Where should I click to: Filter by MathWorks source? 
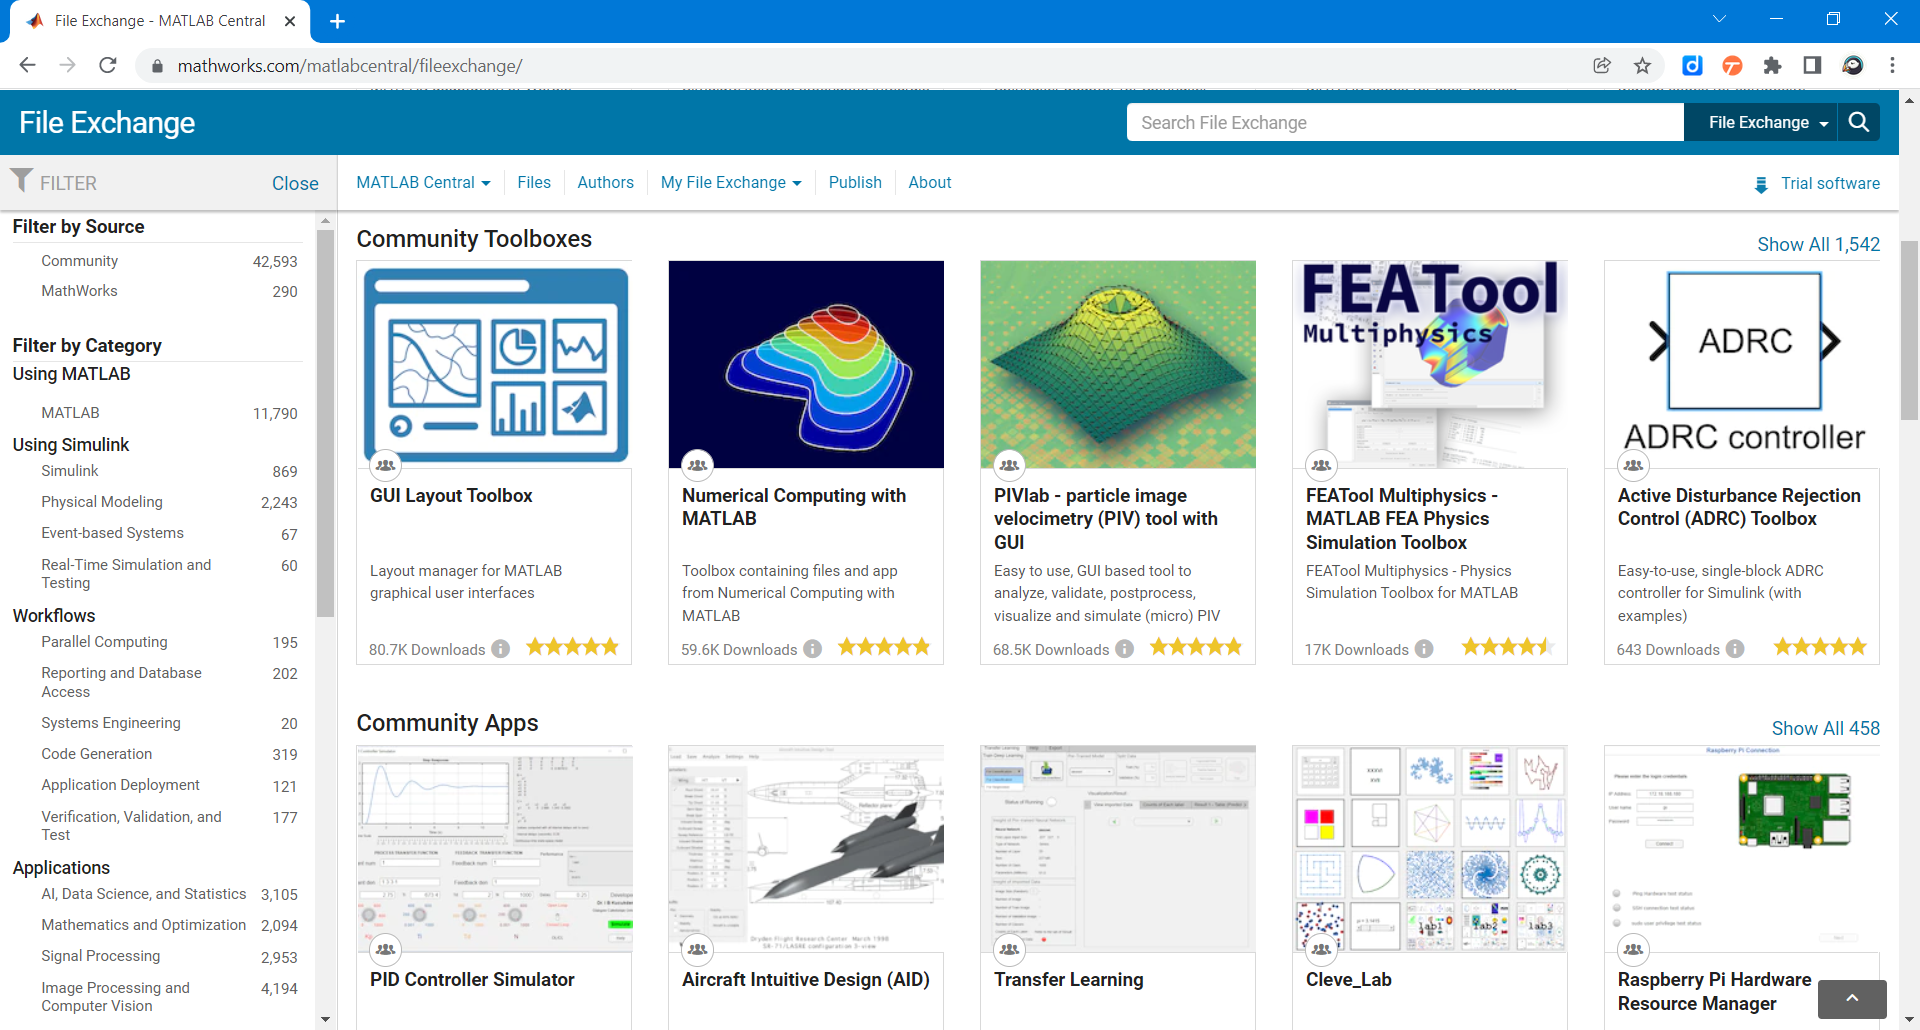(x=79, y=290)
